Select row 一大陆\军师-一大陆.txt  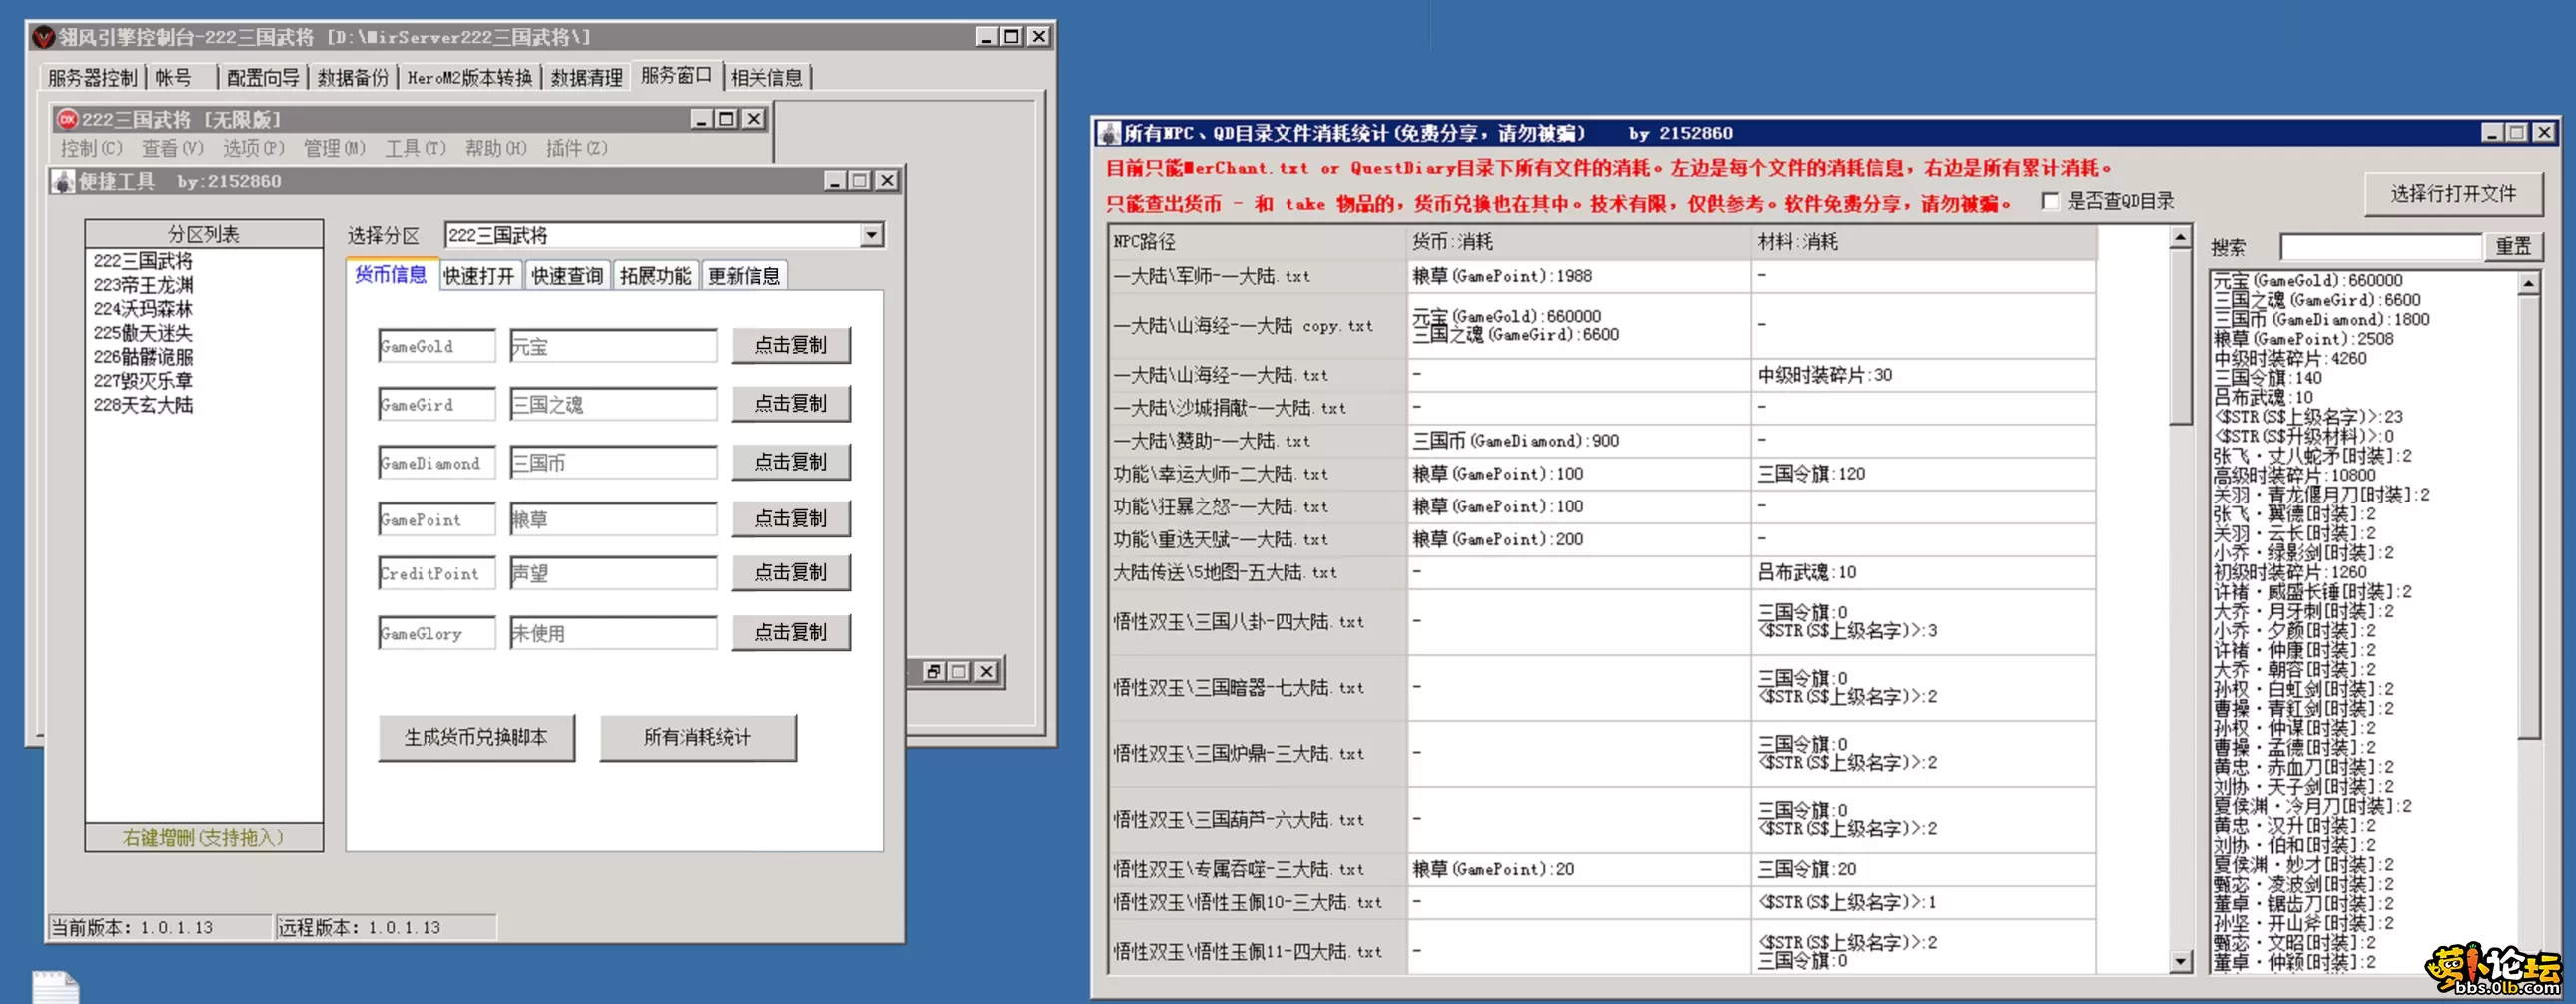[1602, 276]
